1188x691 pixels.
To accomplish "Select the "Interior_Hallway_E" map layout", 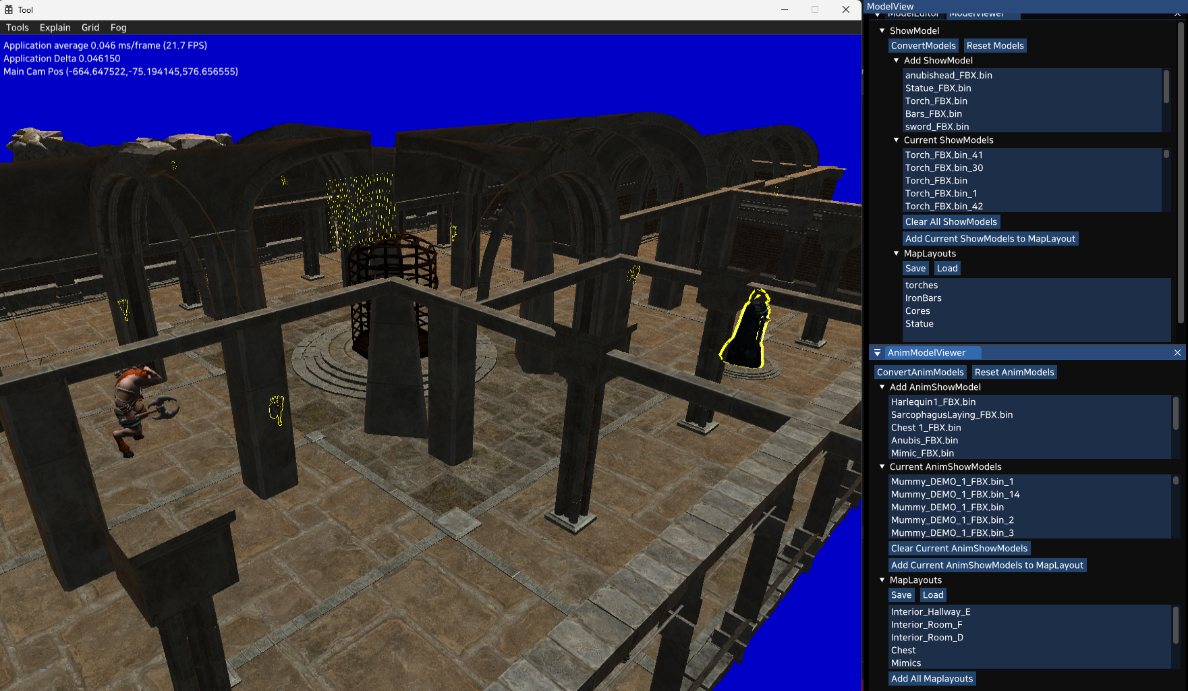I will (1030, 611).
